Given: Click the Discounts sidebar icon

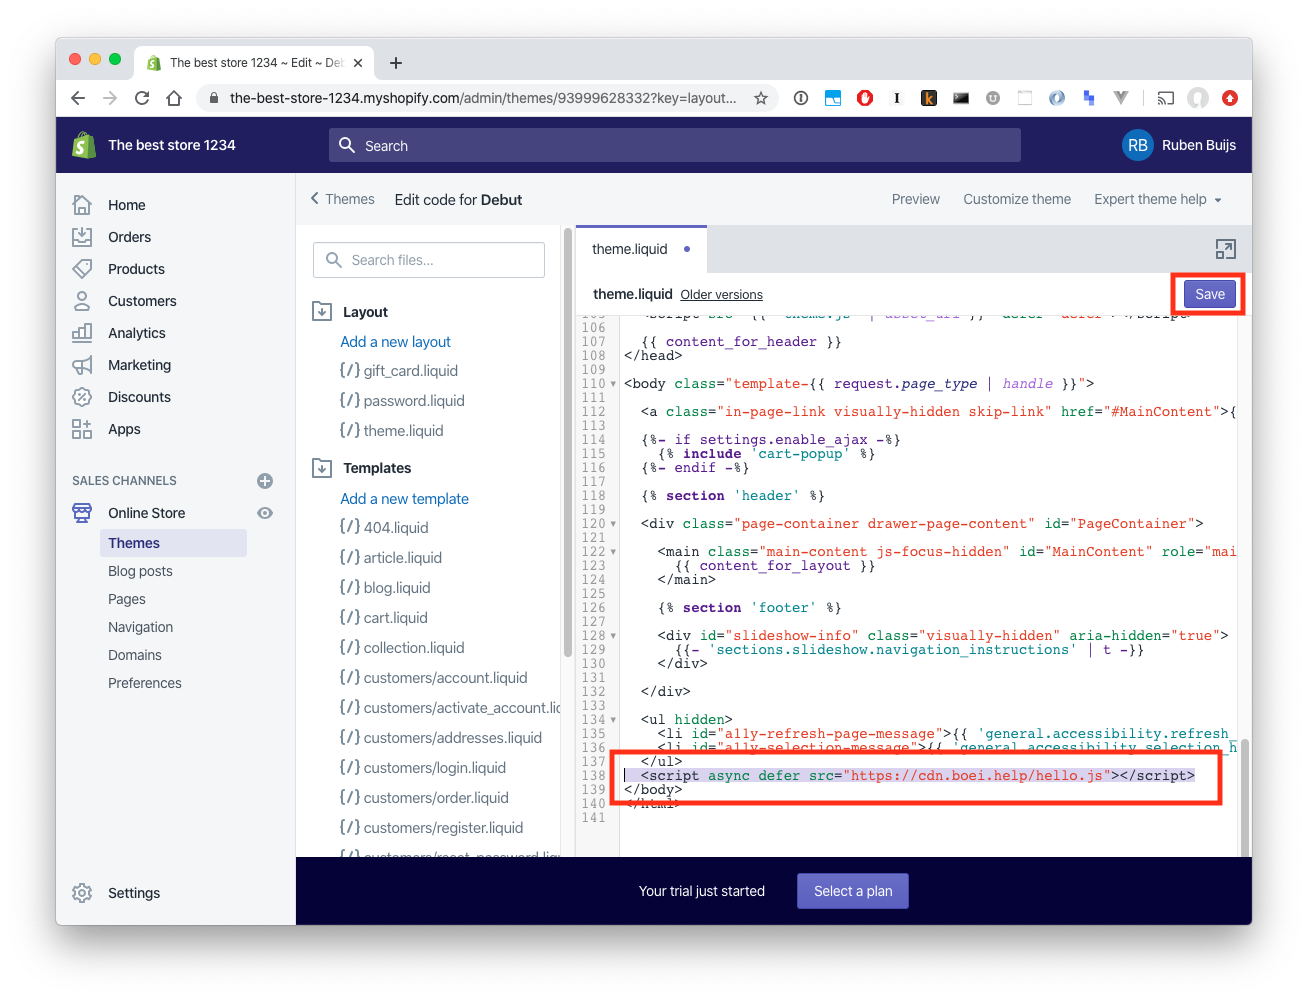Looking at the screenshot, I should (82, 397).
